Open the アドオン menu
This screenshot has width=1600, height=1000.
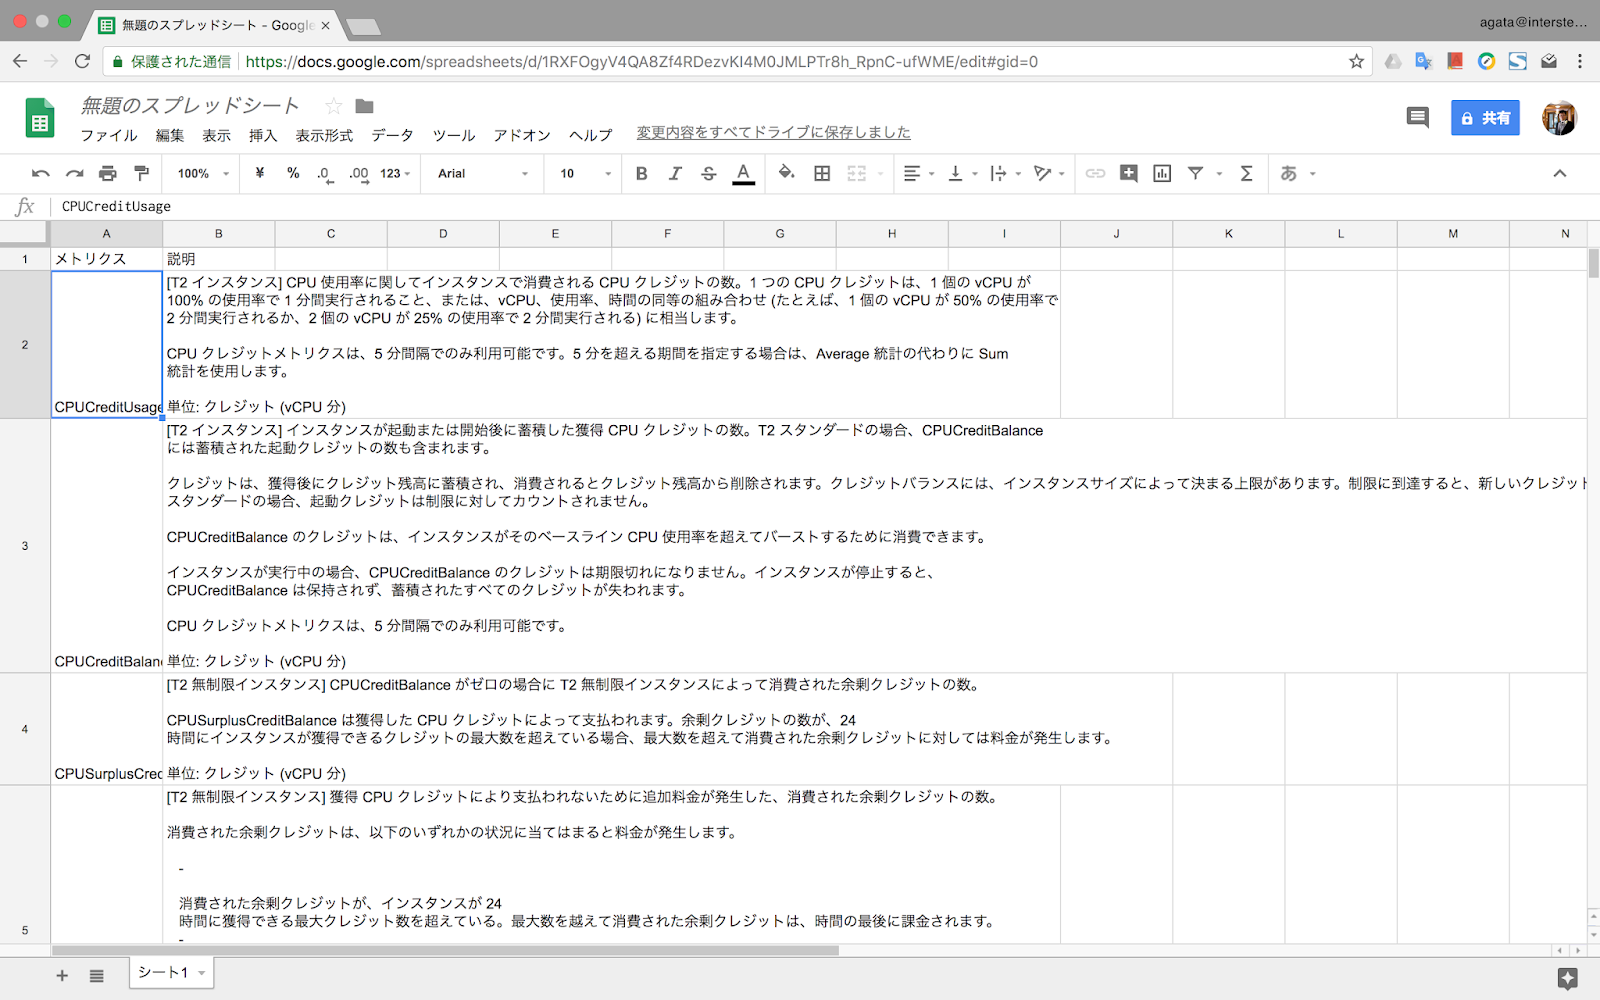522,135
